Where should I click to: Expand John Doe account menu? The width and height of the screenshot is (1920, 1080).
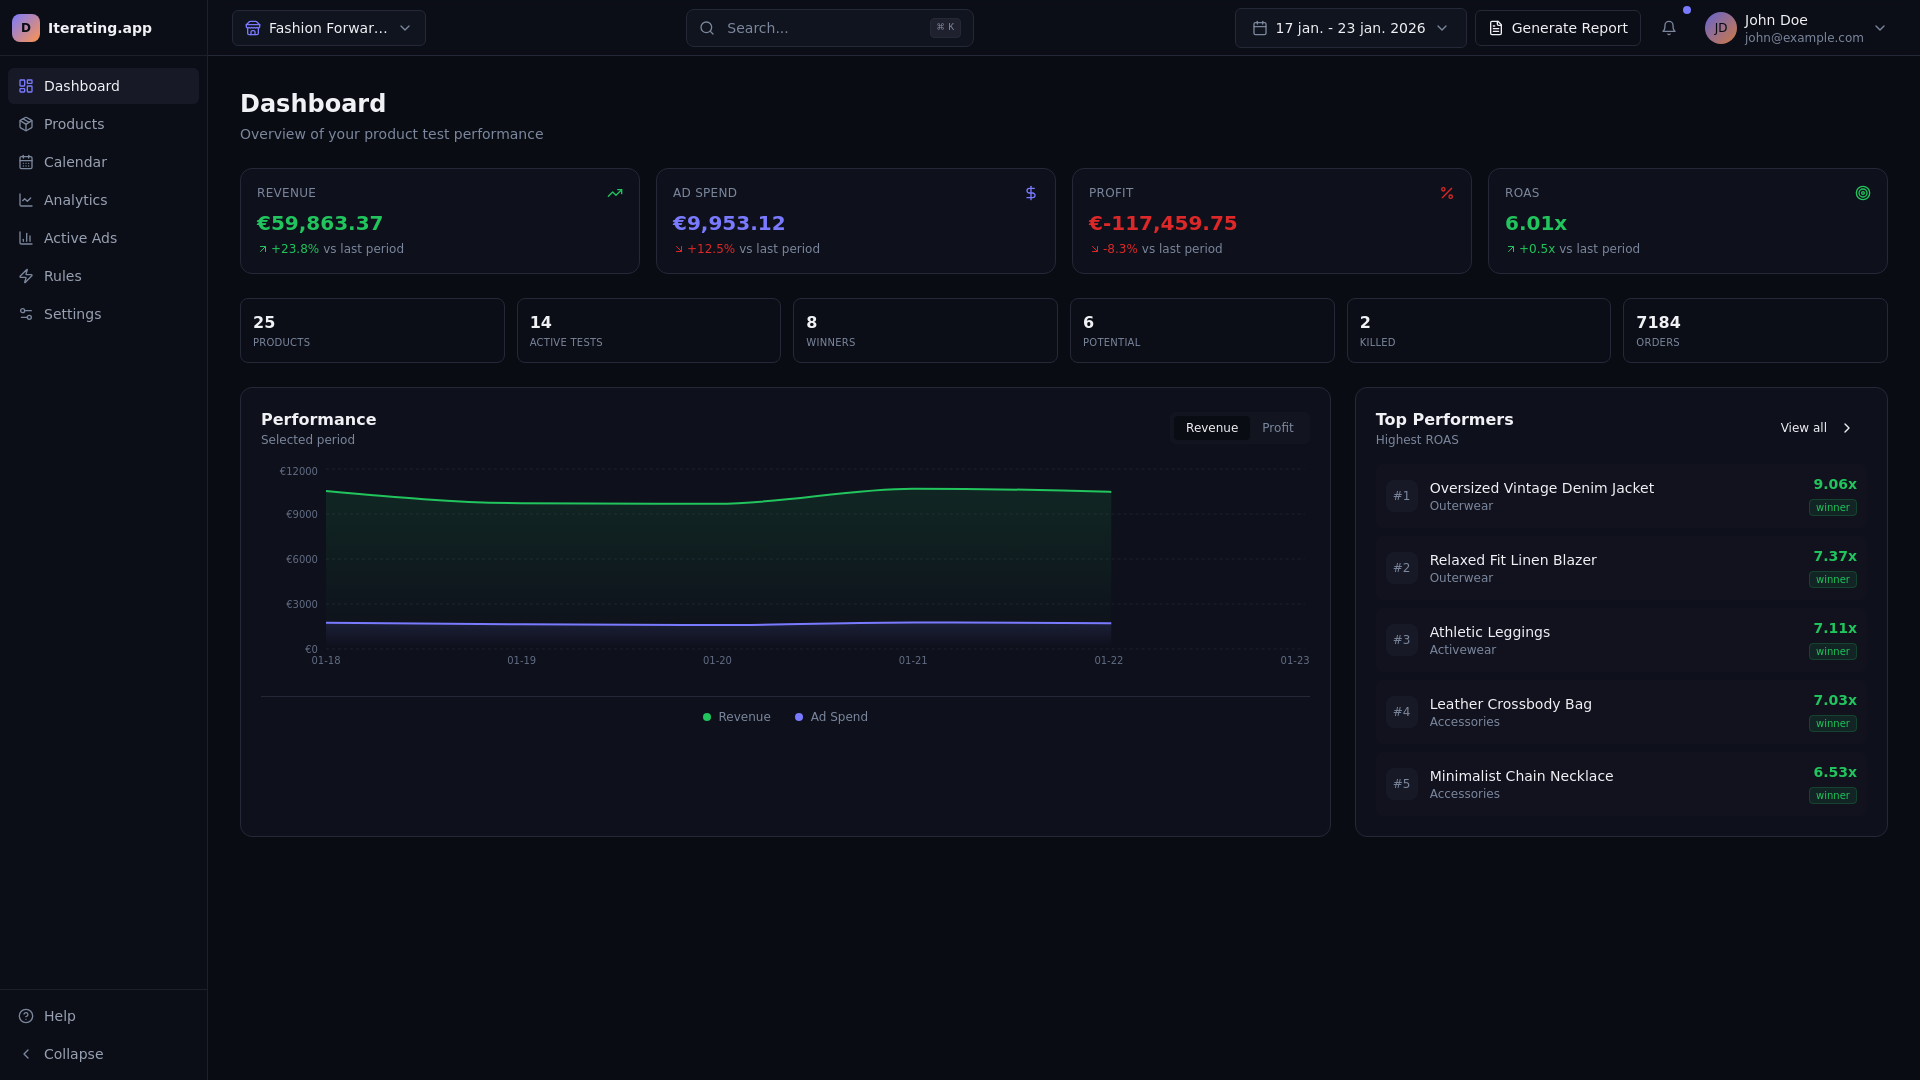[1879, 28]
